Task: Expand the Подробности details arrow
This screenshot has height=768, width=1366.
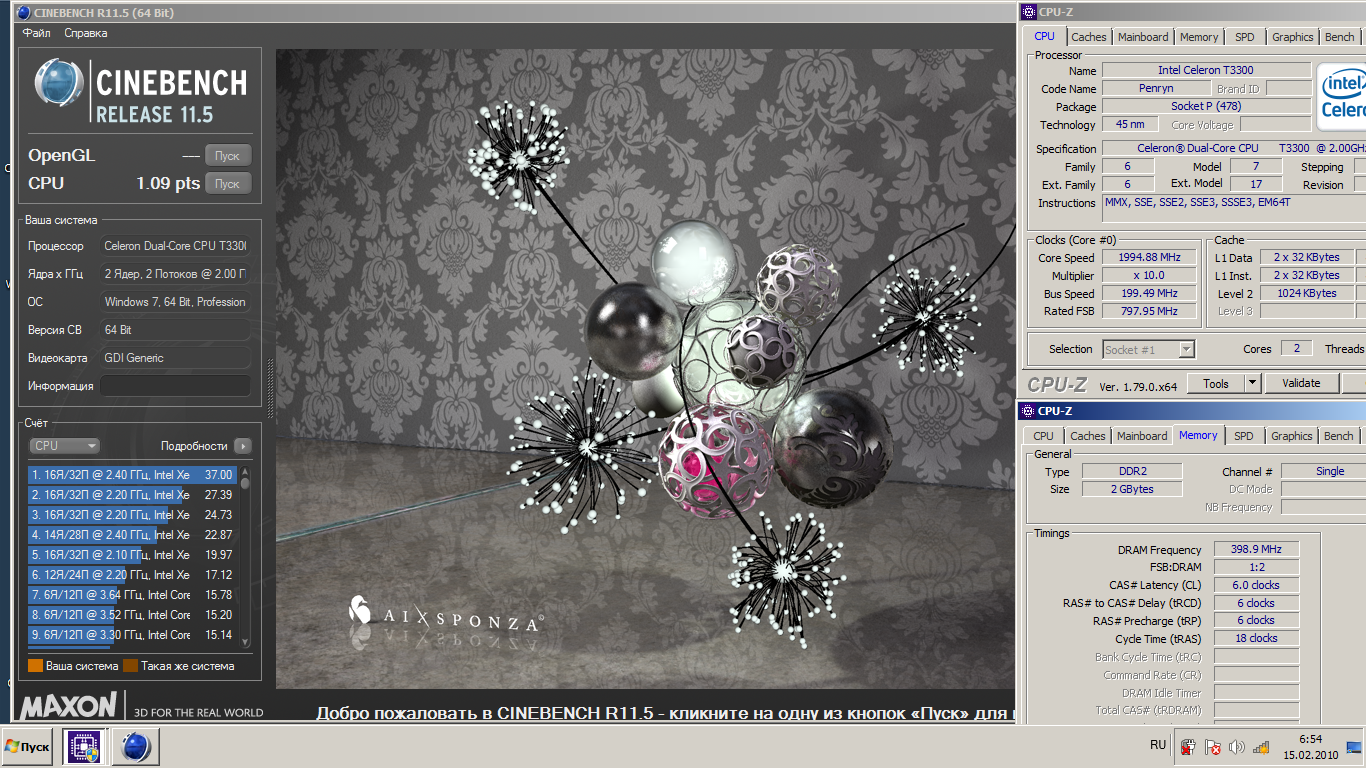Action: (243, 446)
